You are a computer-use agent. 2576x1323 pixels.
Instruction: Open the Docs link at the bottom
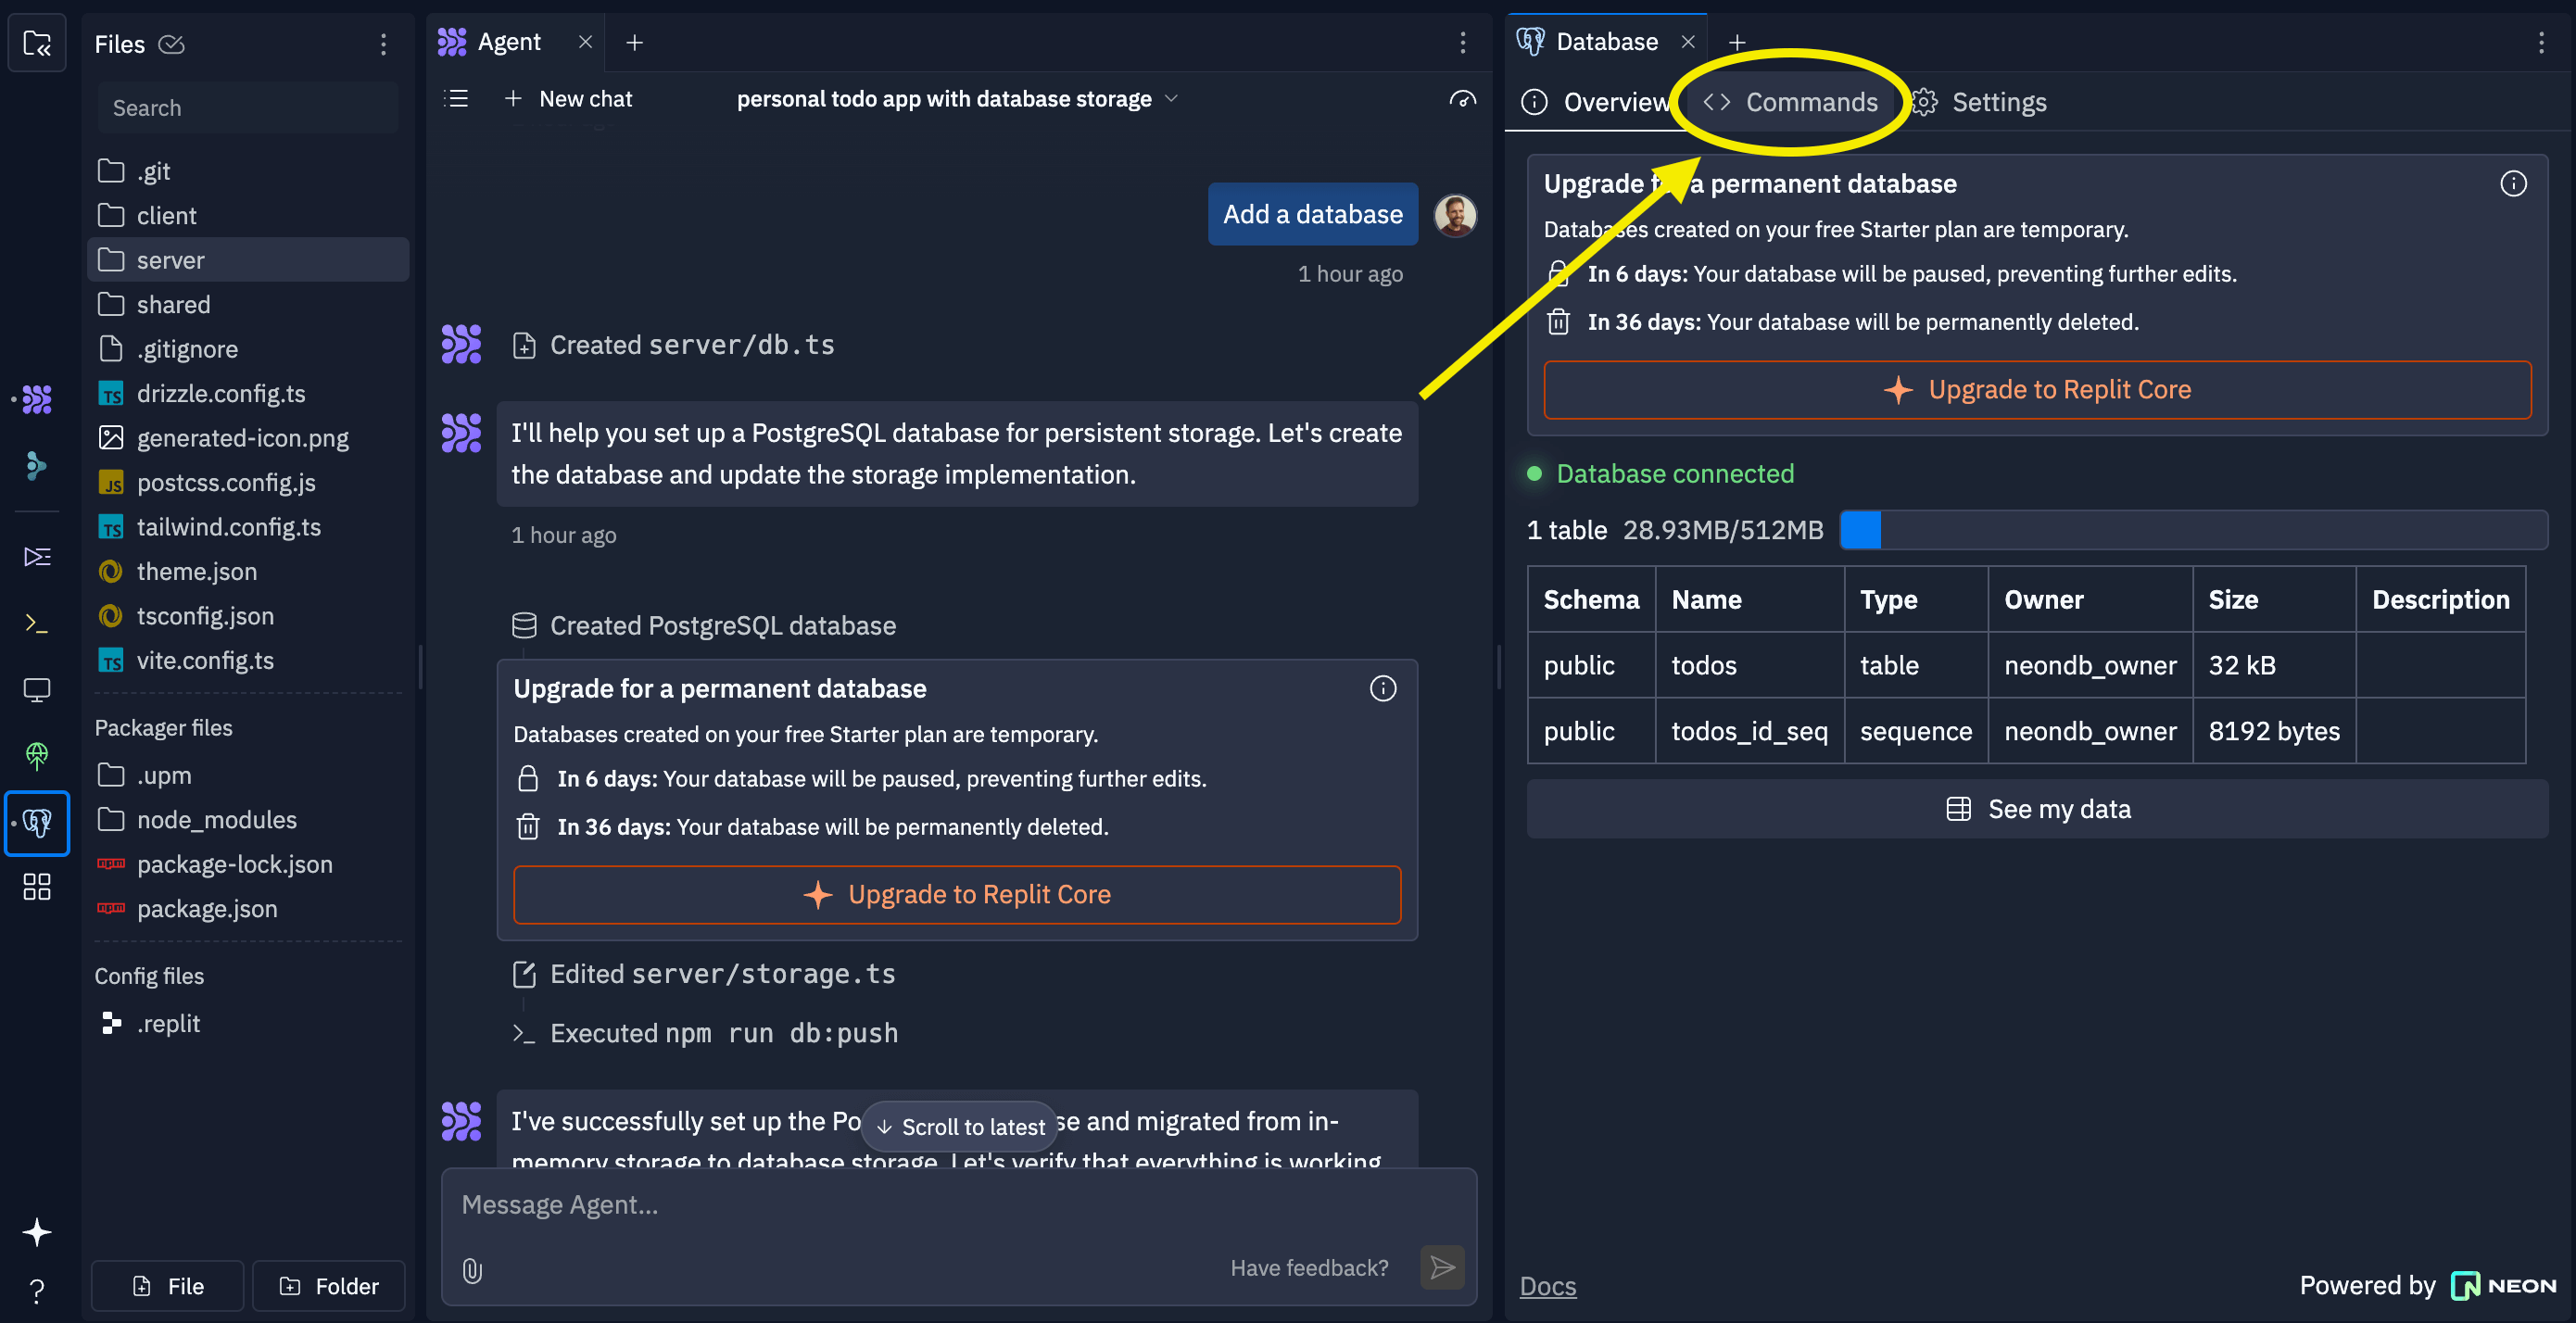(x=1547, y=1286)
